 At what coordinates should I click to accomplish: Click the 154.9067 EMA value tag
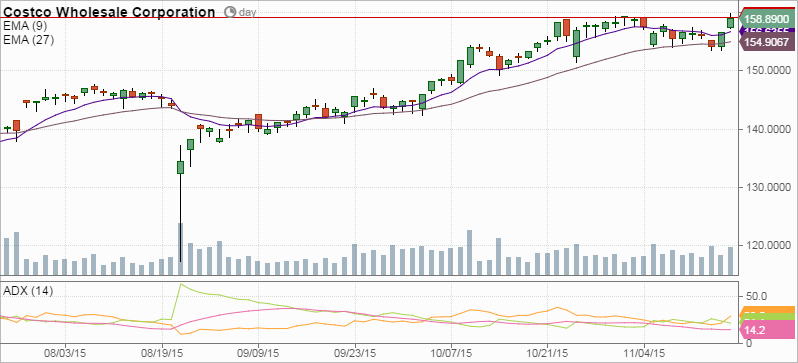click(x=768, y=43)
